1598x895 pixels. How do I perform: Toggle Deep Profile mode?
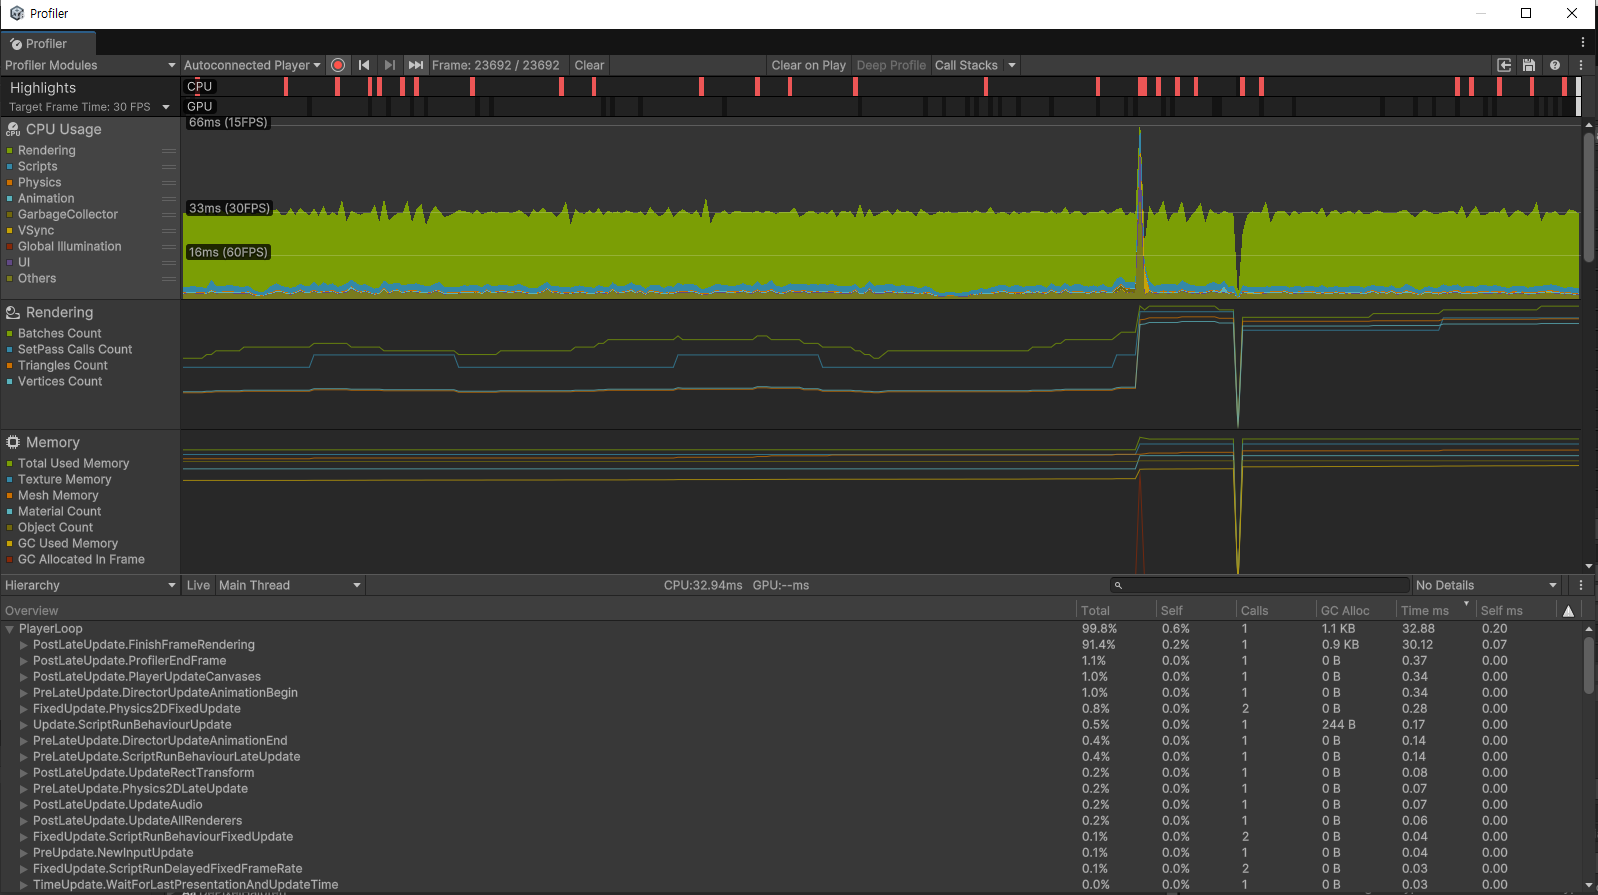891,65
